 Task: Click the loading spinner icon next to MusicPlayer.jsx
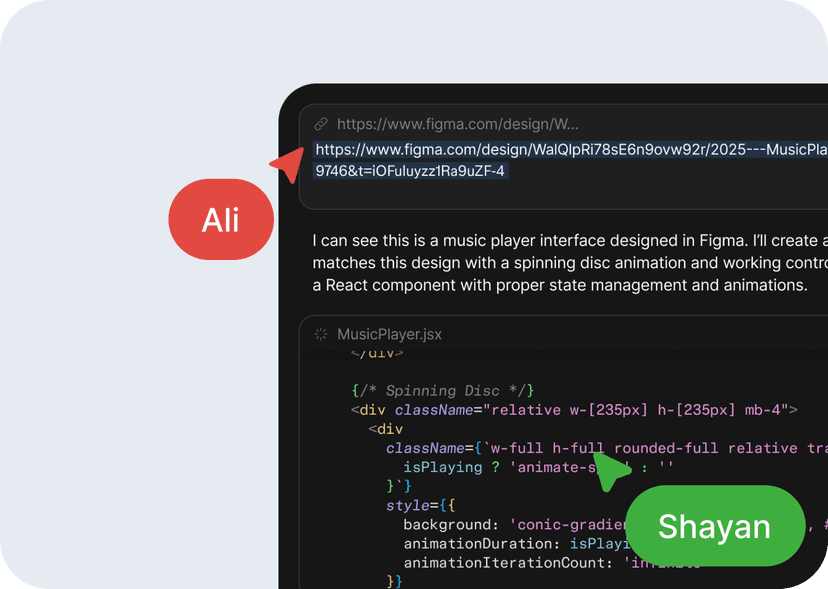click(x=321, y=334)
